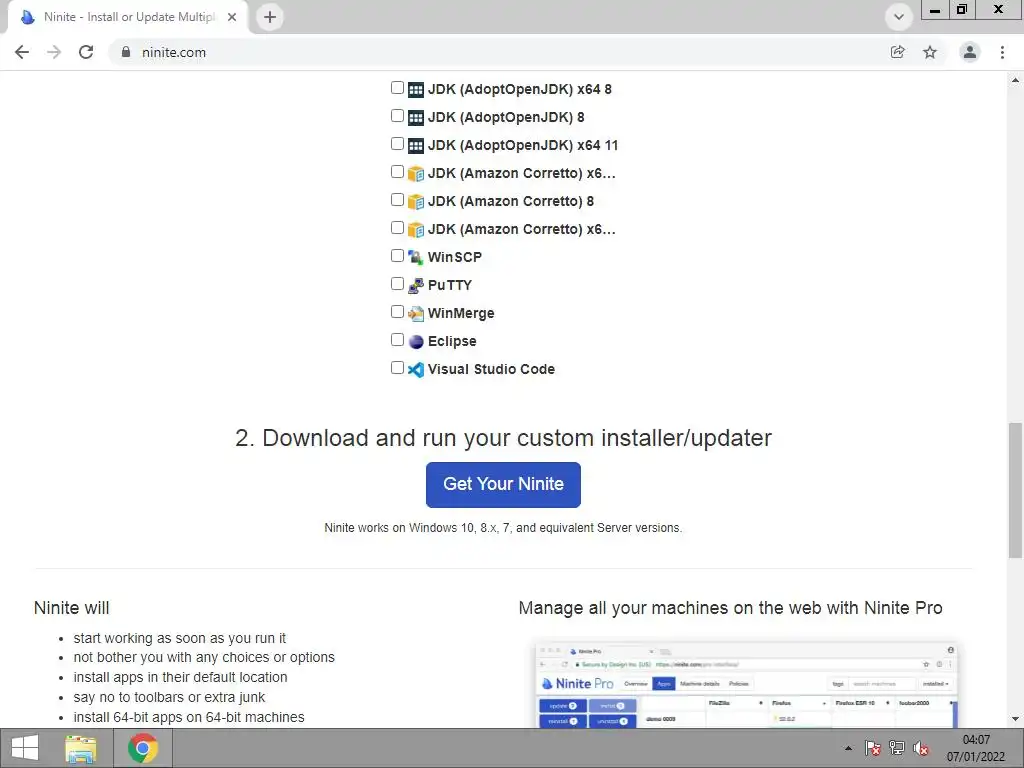
Task: Open Action Center flag tray icon
Action: (x=873, y=748)
